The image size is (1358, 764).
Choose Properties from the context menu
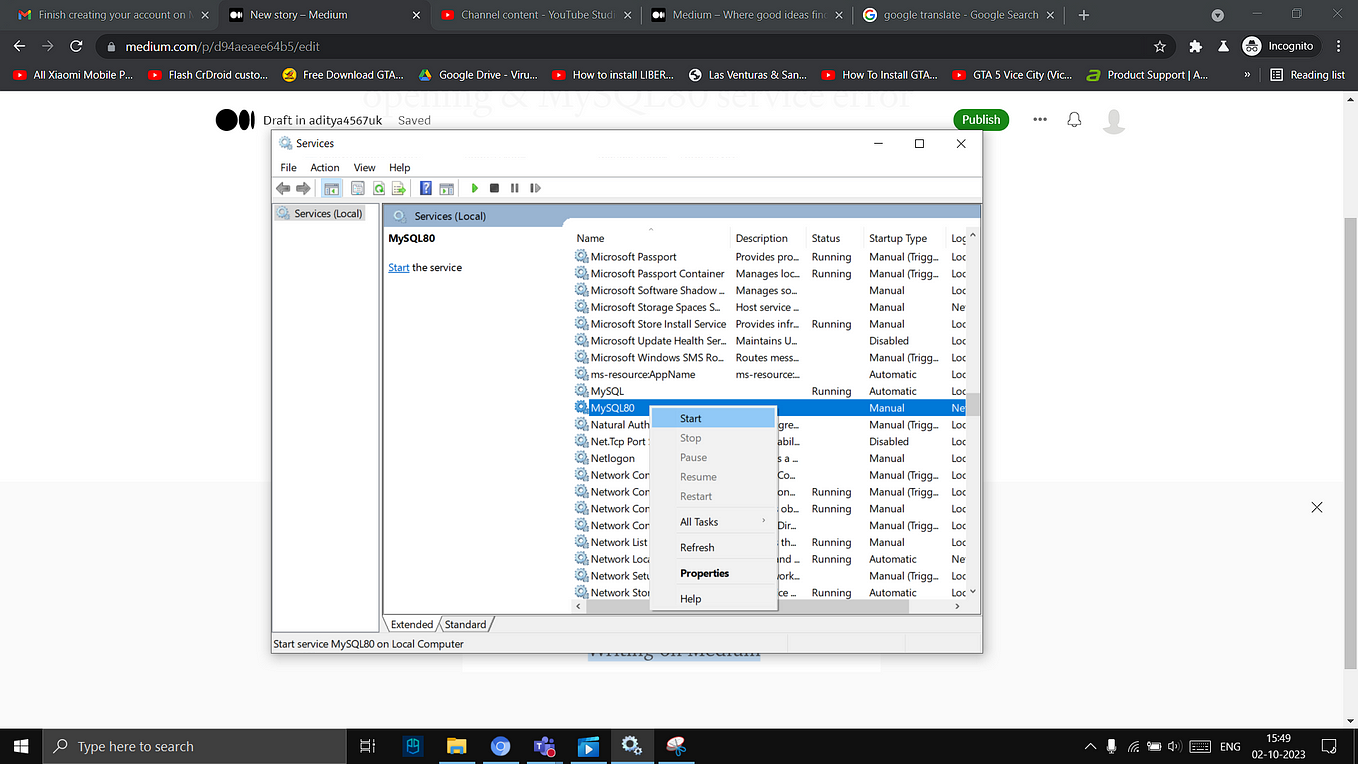pos(713,573)
